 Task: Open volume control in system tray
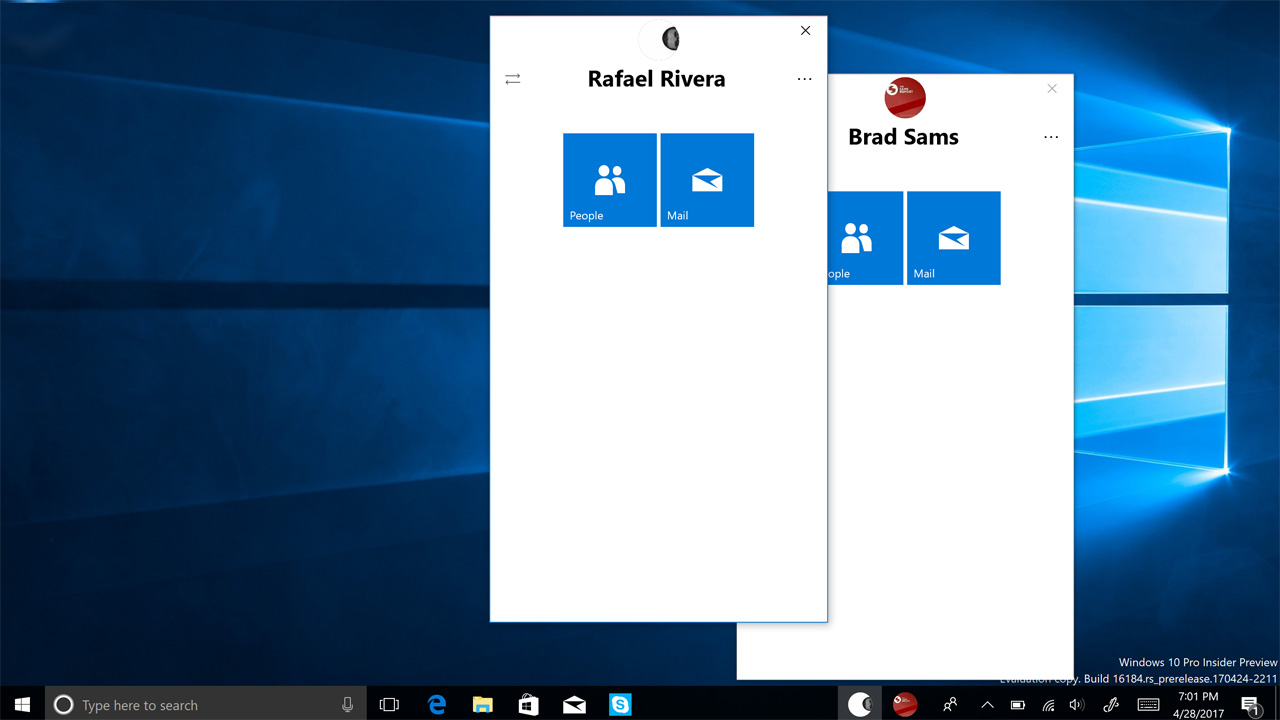[x=1077, y=705]
